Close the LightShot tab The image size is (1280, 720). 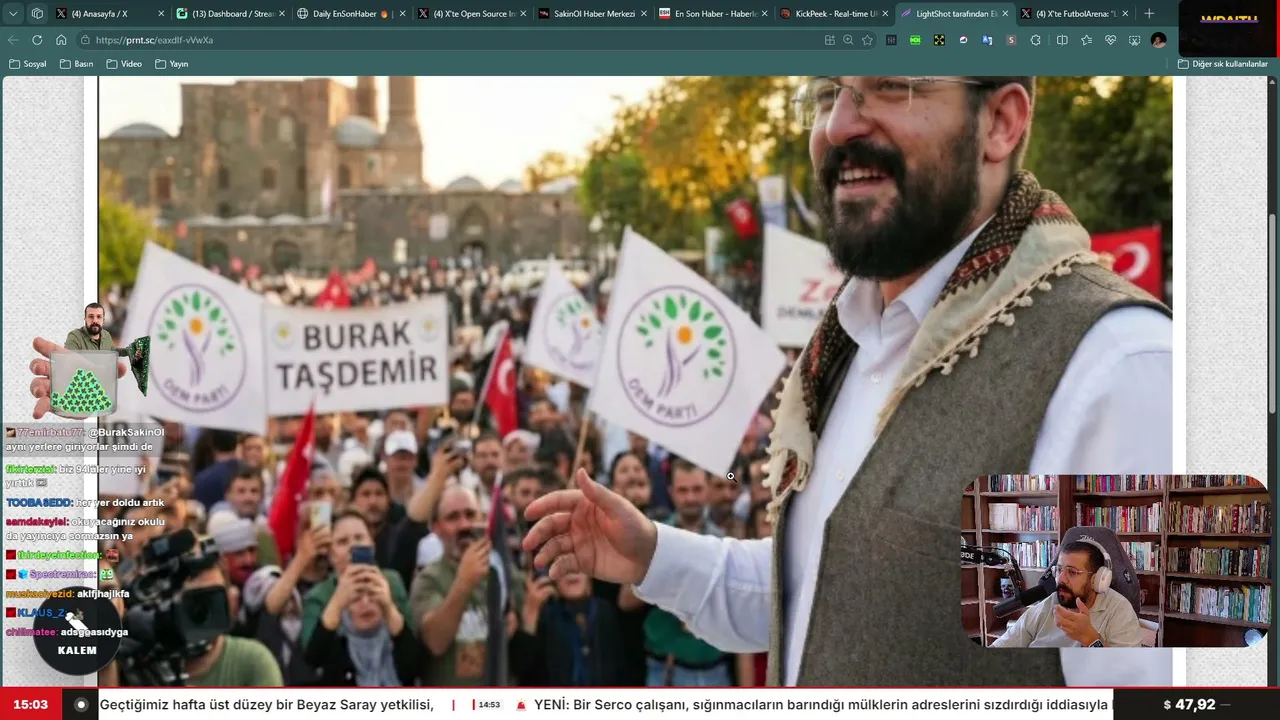(x=1005, y=14)
